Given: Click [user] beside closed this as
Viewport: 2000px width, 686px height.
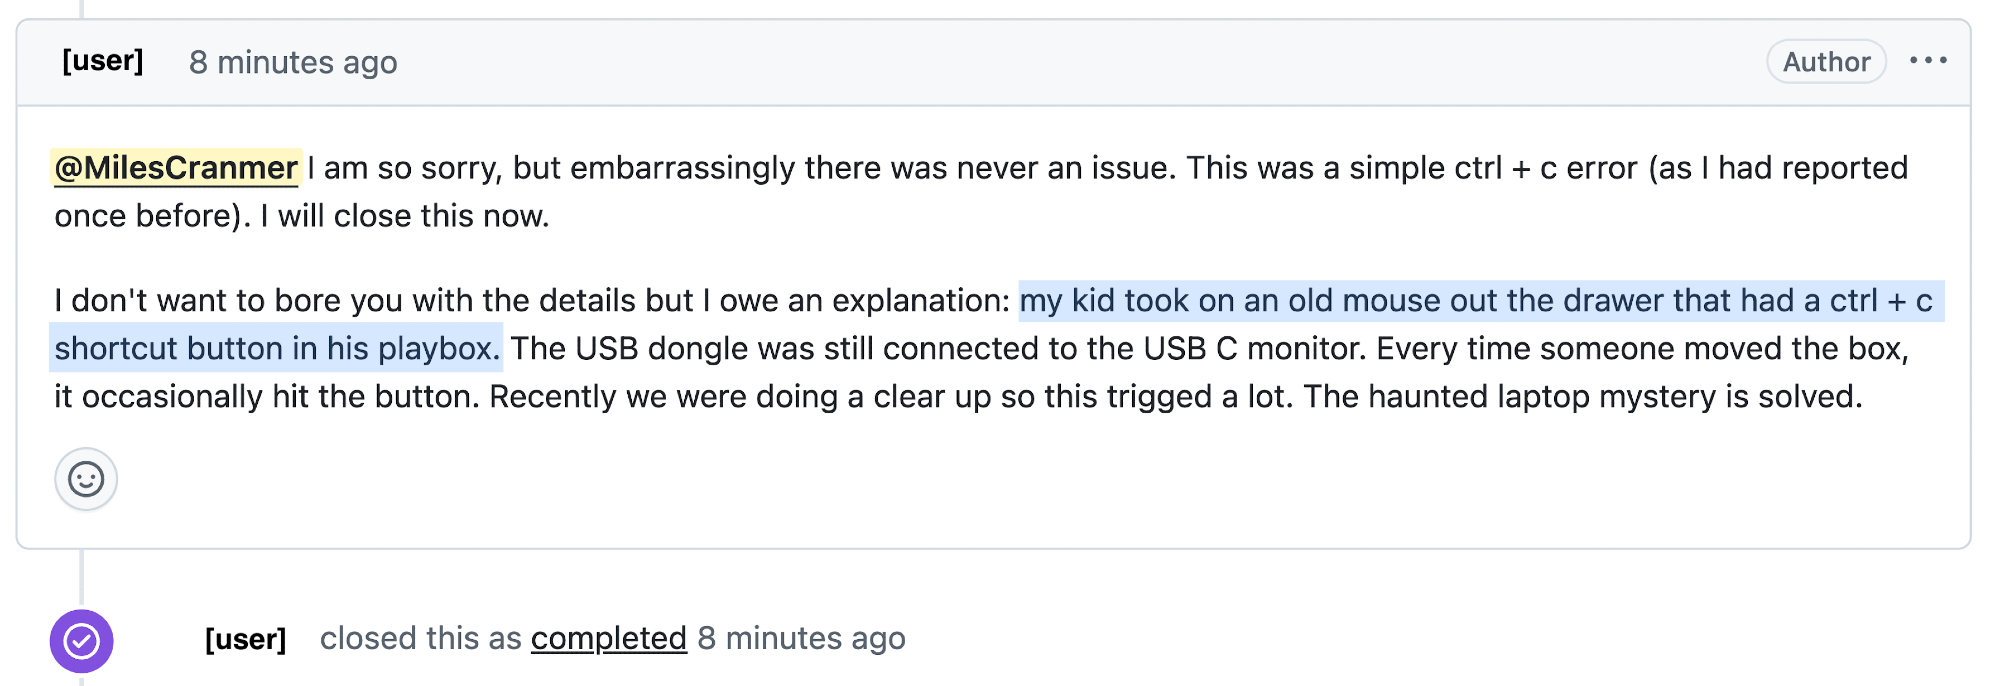Looking at the screenshot, I should tap(245, 639).
